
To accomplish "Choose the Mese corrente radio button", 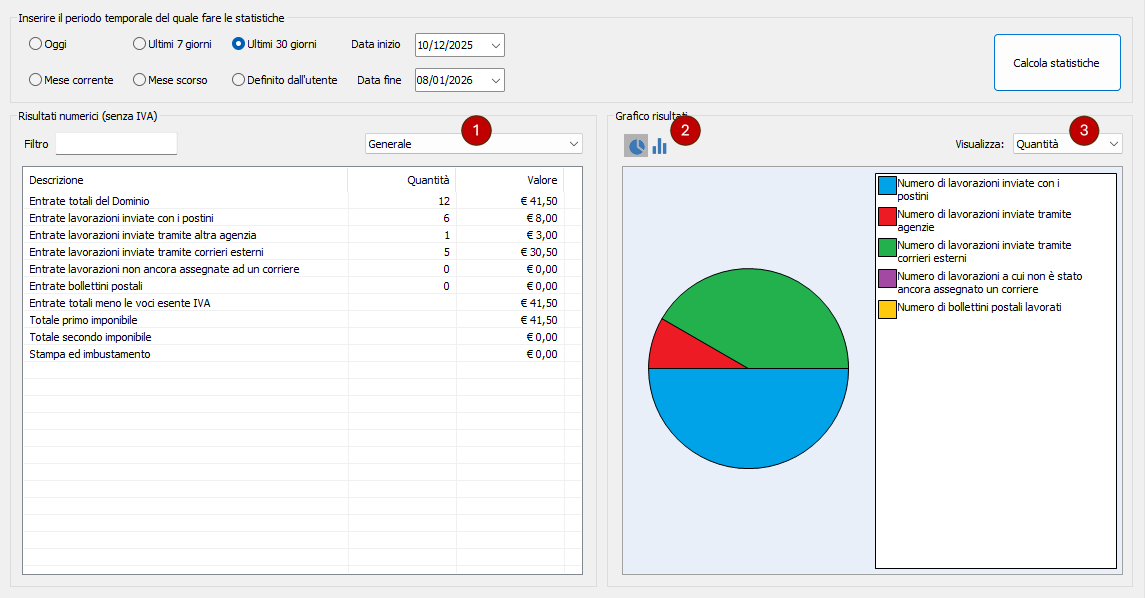I will [x=36, y=80].
